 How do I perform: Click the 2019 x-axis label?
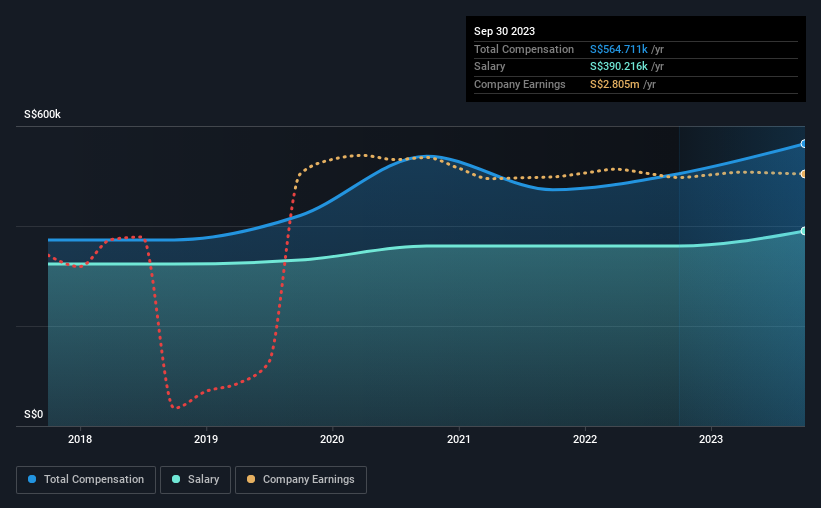point(206,439)
